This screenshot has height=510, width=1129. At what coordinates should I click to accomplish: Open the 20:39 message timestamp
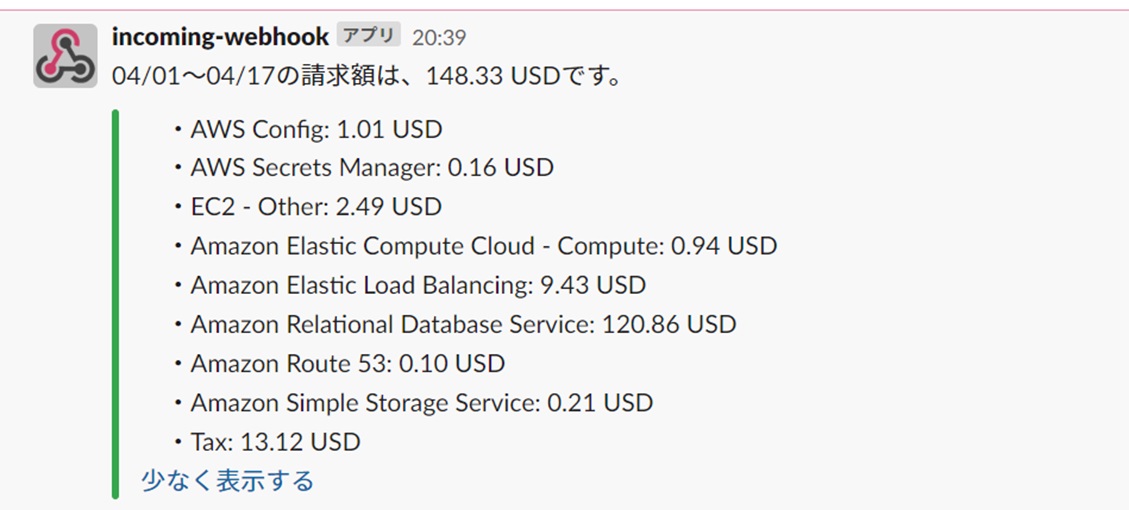pos(439,37)
